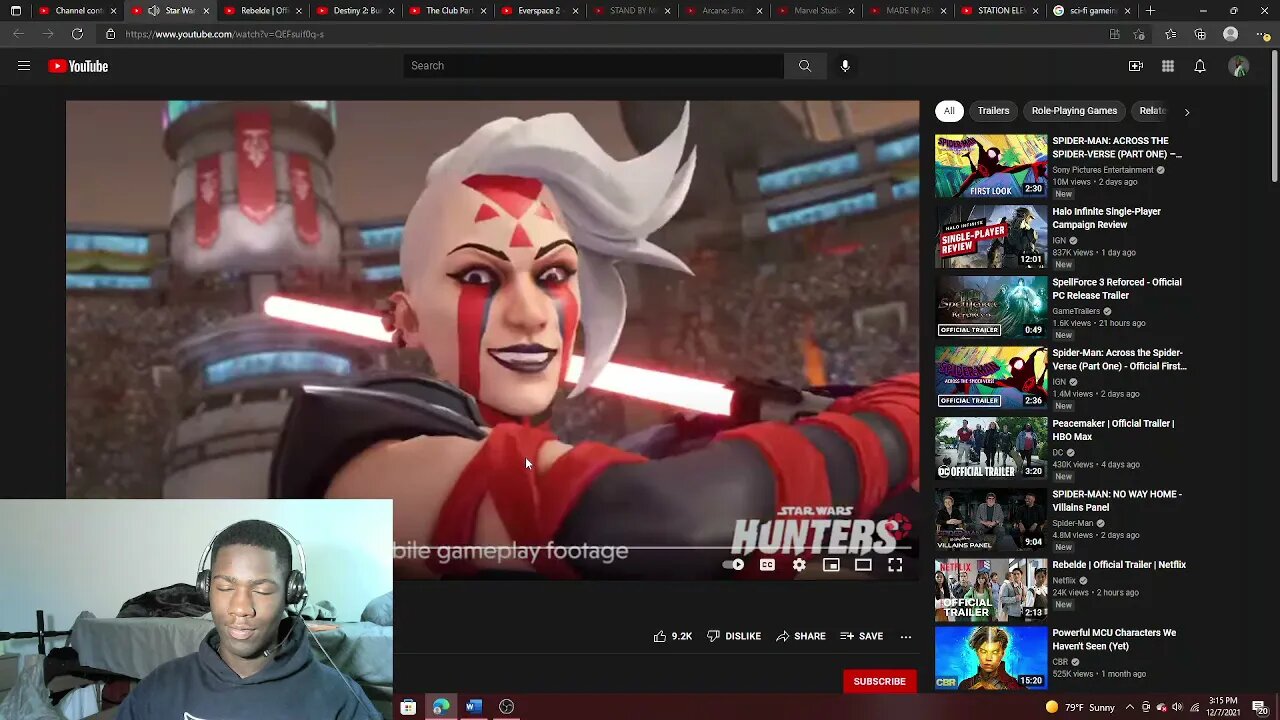Show more filter chips with arrow
Viewport: 1280px width, 720px height.
click(x=1187, y=112)
